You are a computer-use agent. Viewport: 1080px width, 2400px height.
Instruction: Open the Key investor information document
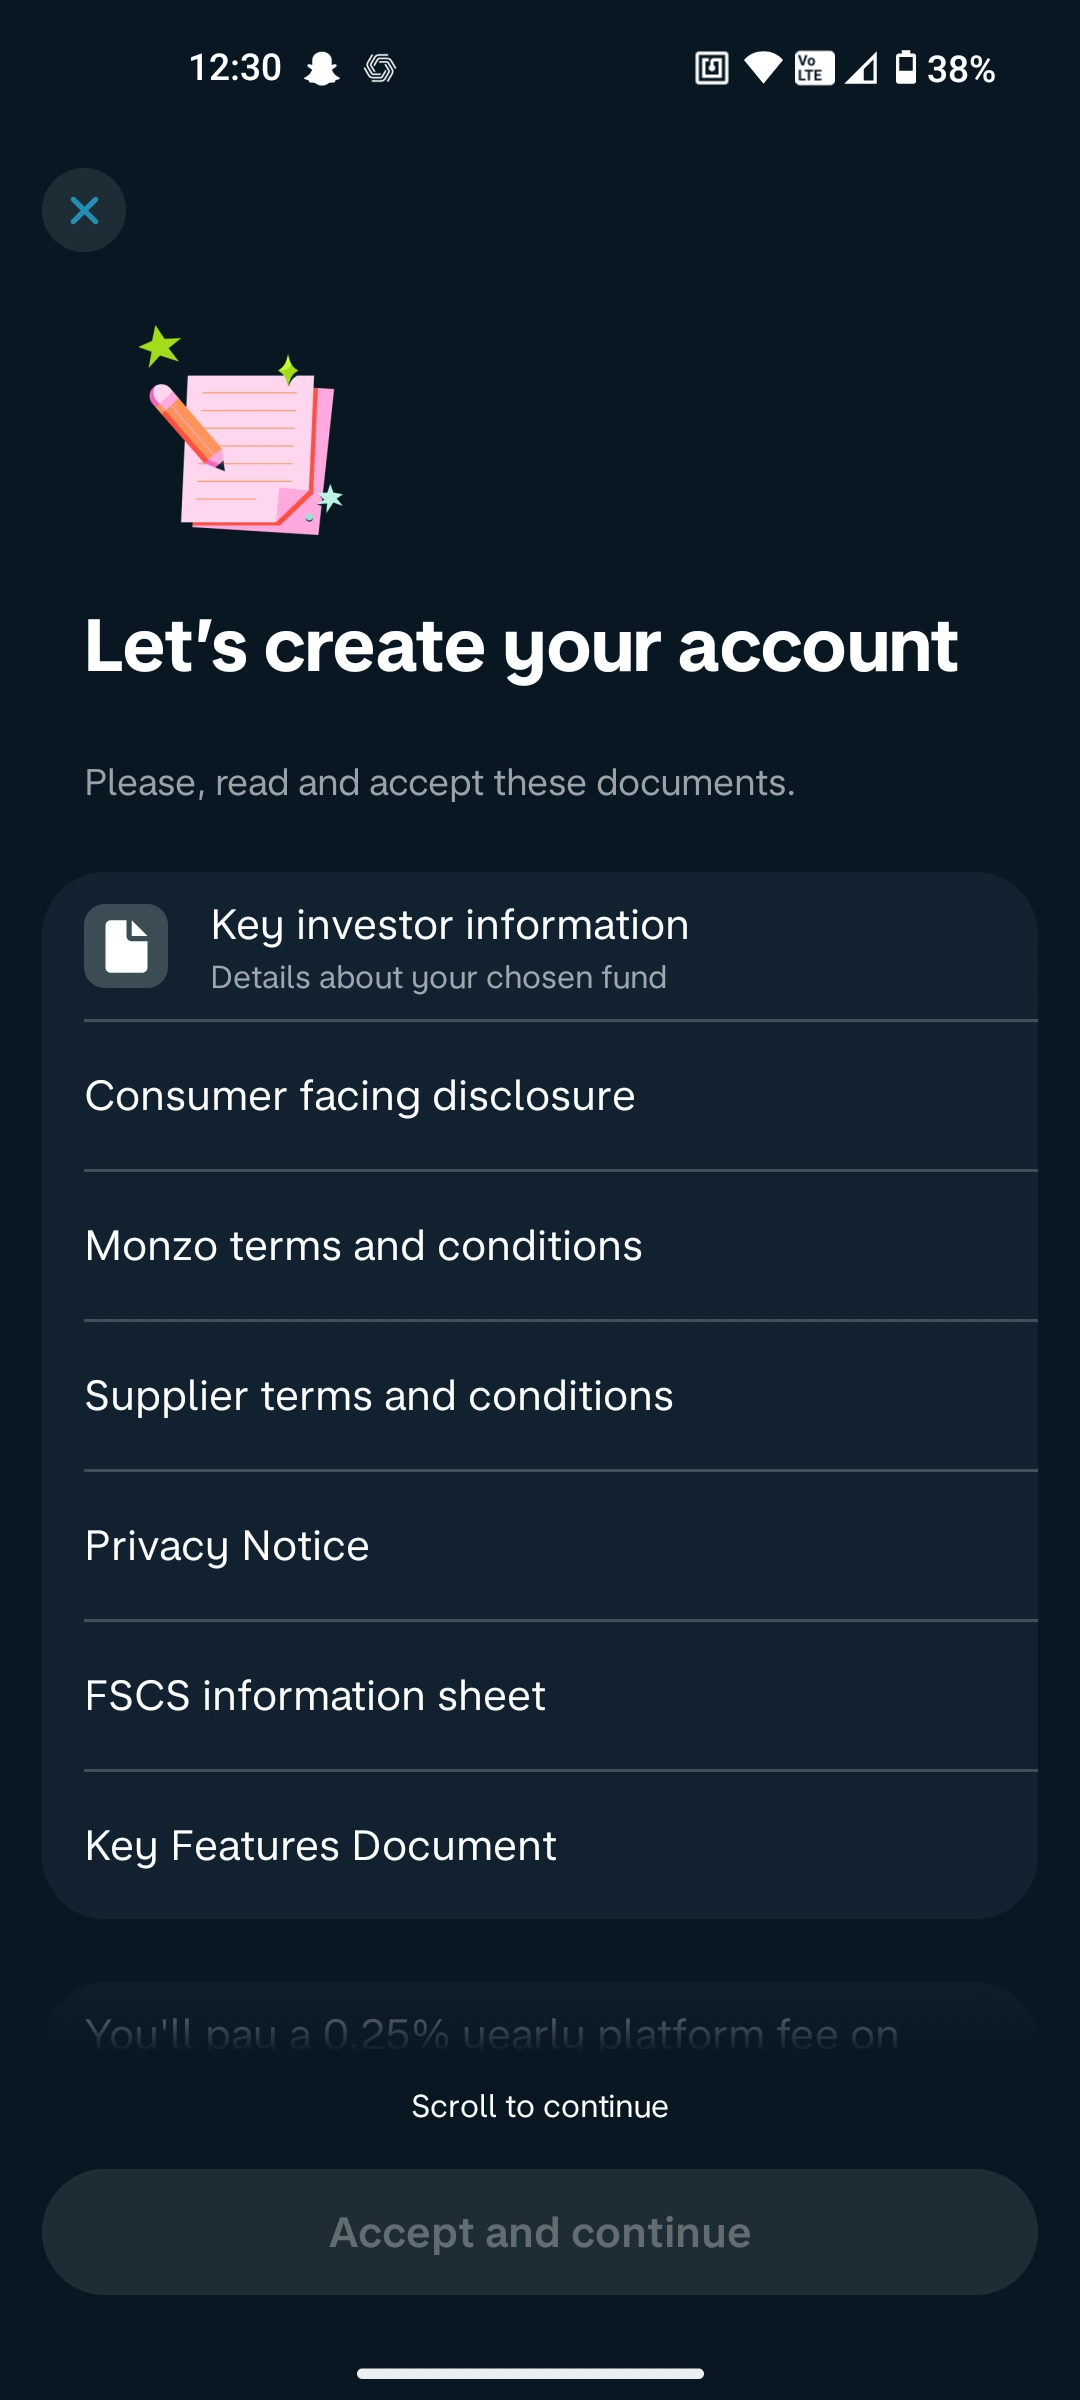(x=540, y=945)
